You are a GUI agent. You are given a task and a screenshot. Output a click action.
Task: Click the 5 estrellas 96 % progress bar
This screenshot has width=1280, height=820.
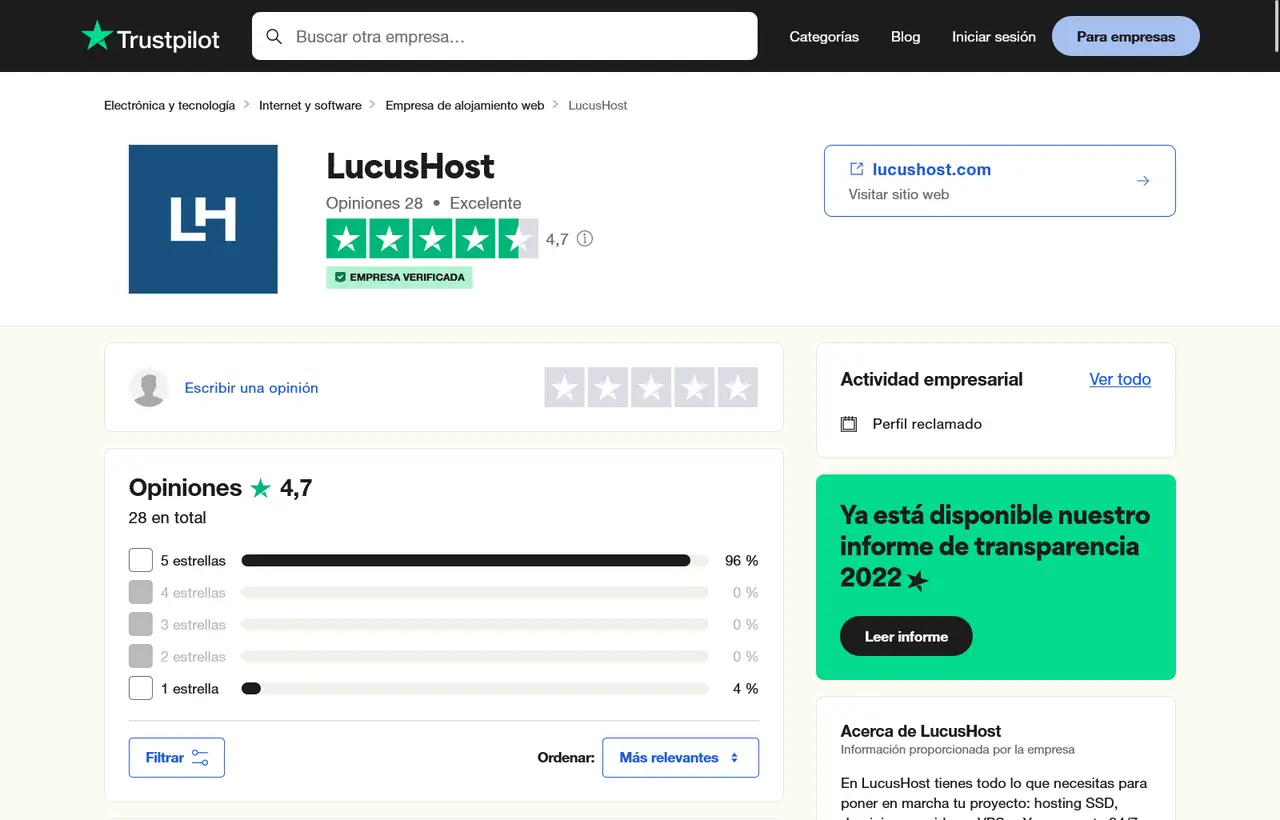point(475,561)
